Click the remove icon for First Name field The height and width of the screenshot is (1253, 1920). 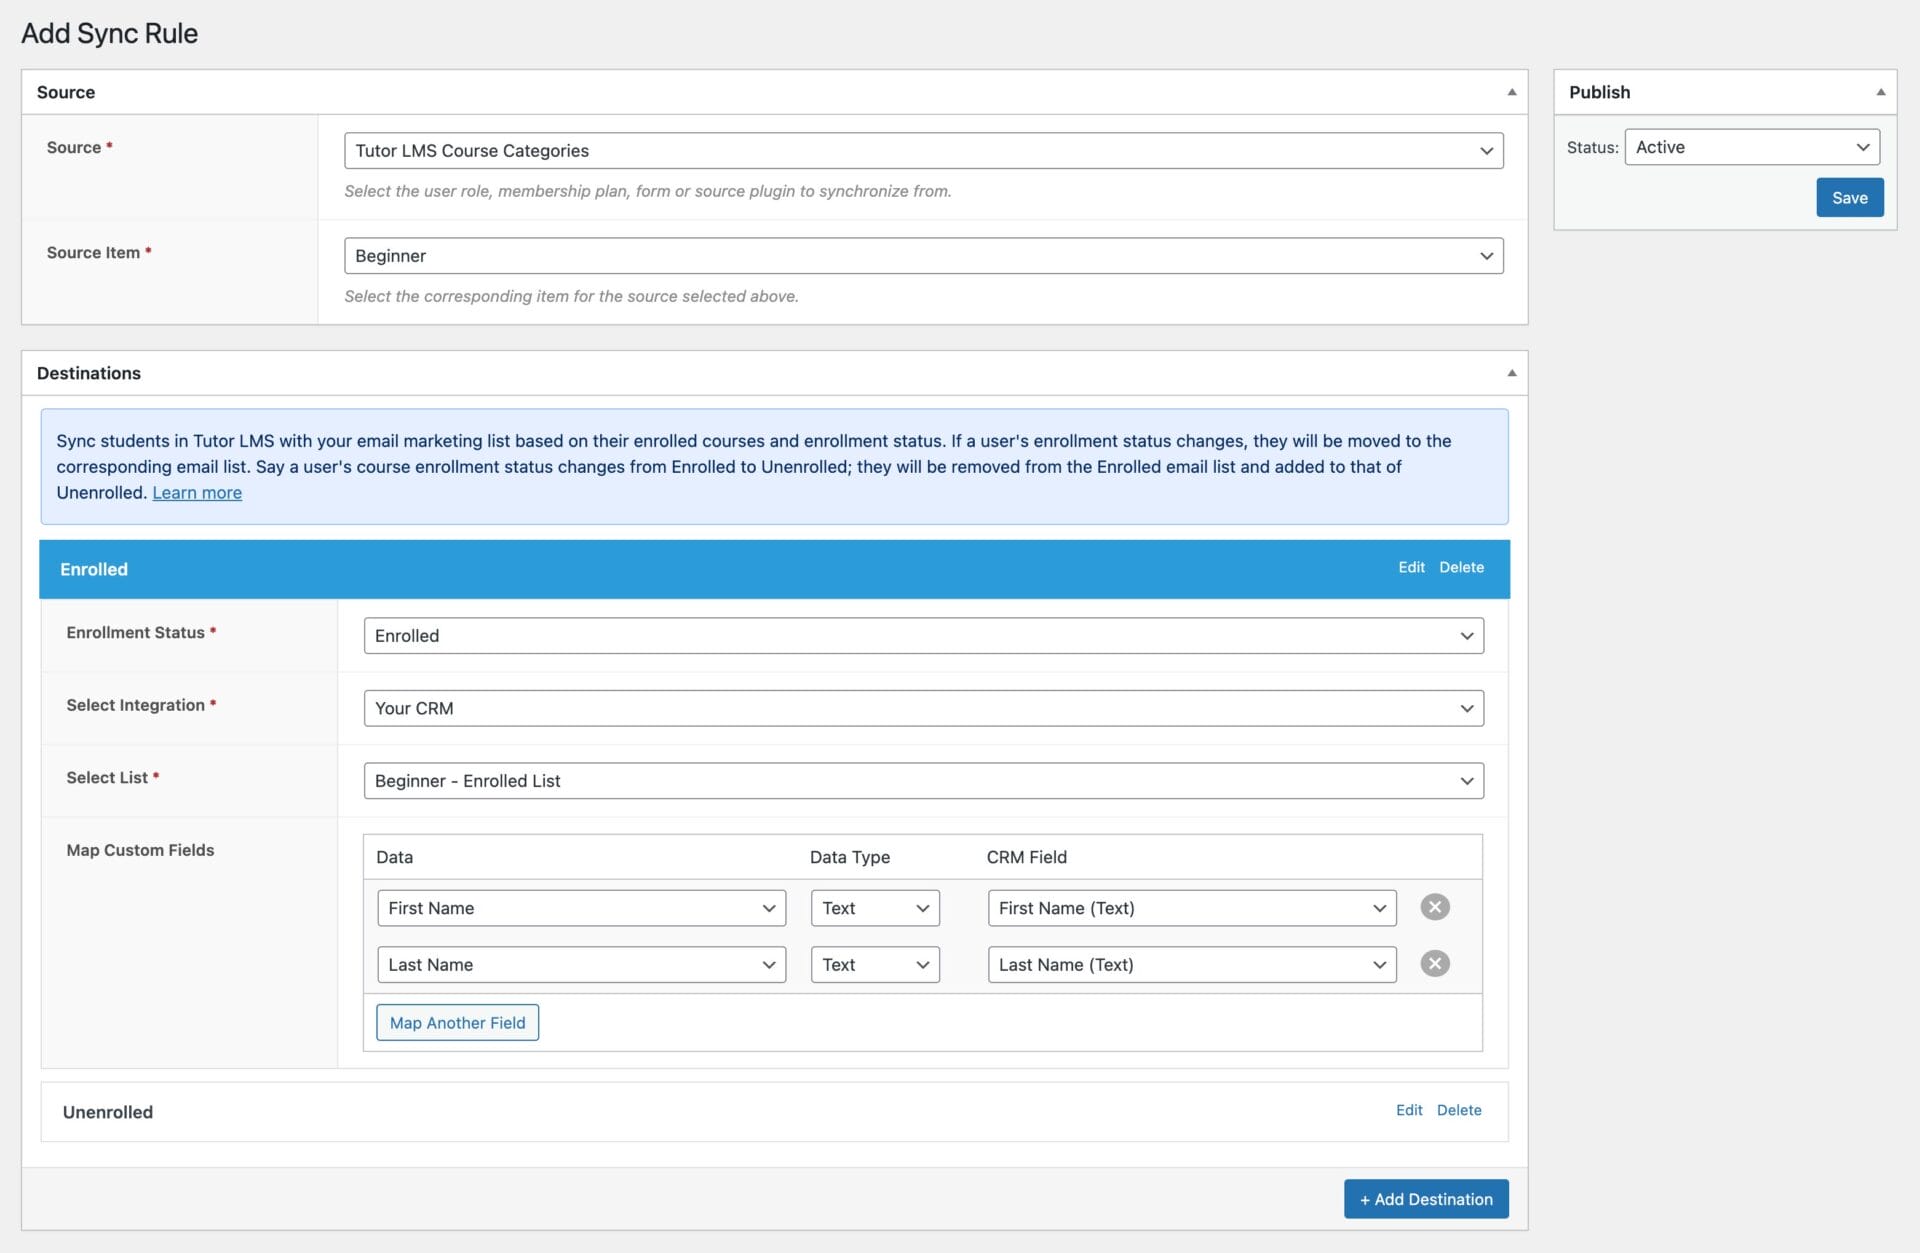(x=1436, y=906)
